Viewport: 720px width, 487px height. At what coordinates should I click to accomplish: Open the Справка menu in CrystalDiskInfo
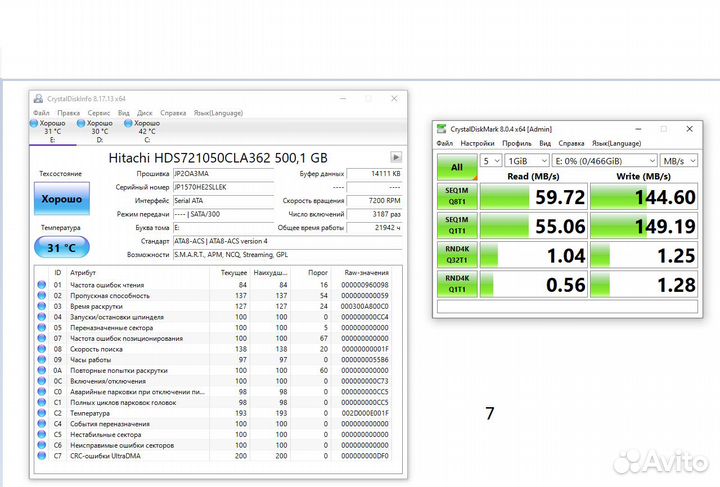pos(173,112)
